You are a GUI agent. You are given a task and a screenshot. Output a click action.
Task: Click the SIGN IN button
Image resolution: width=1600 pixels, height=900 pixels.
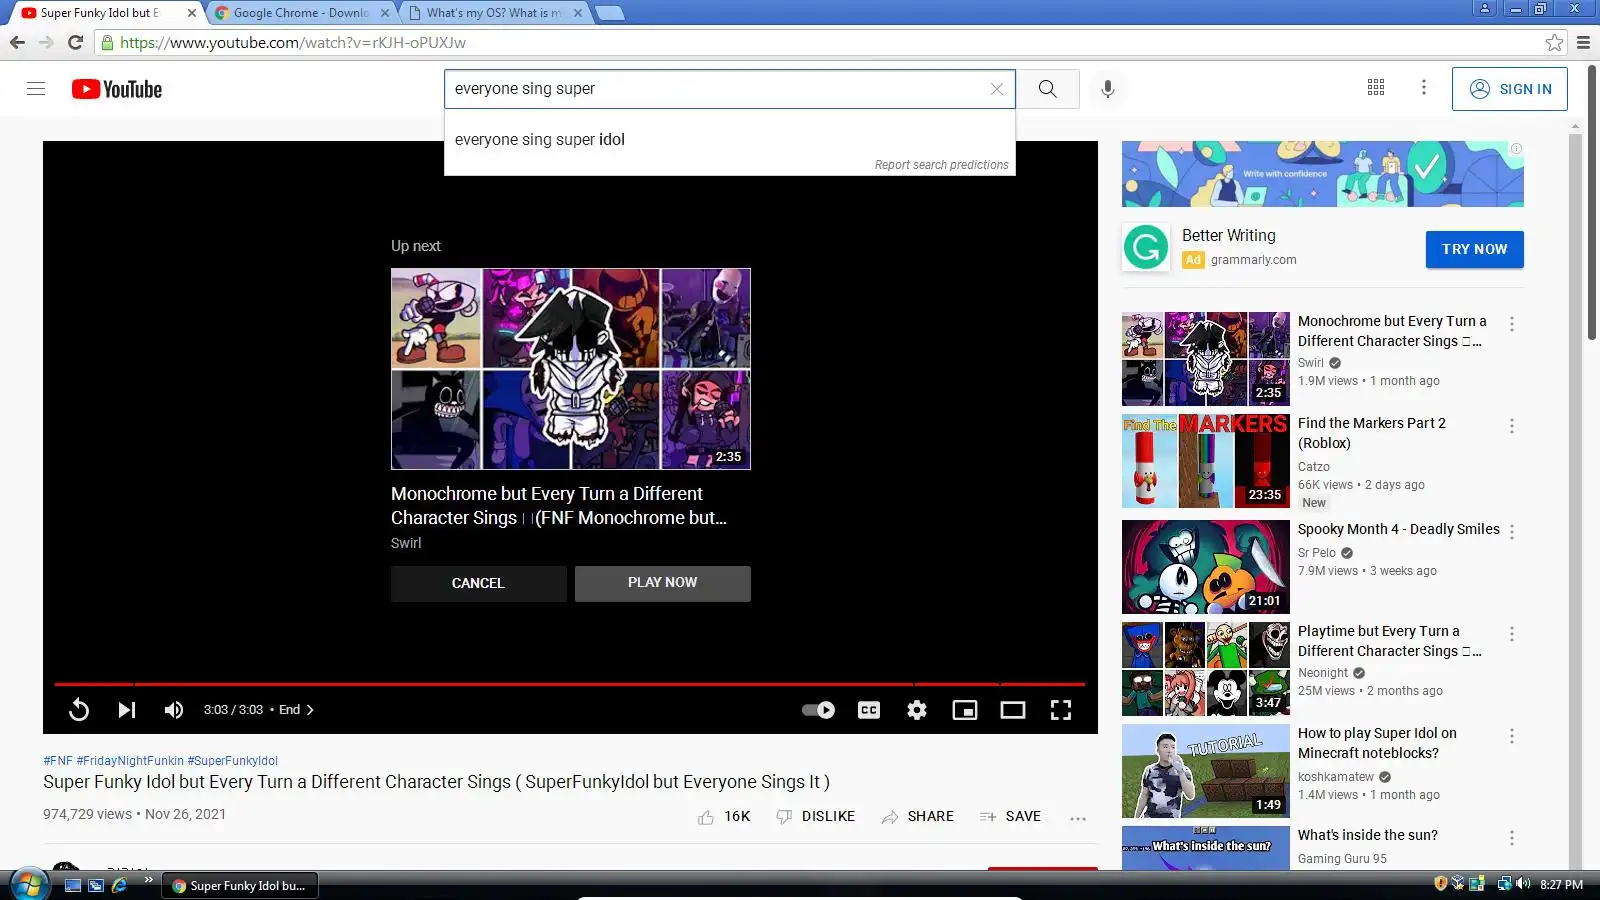coord(1510,89)
